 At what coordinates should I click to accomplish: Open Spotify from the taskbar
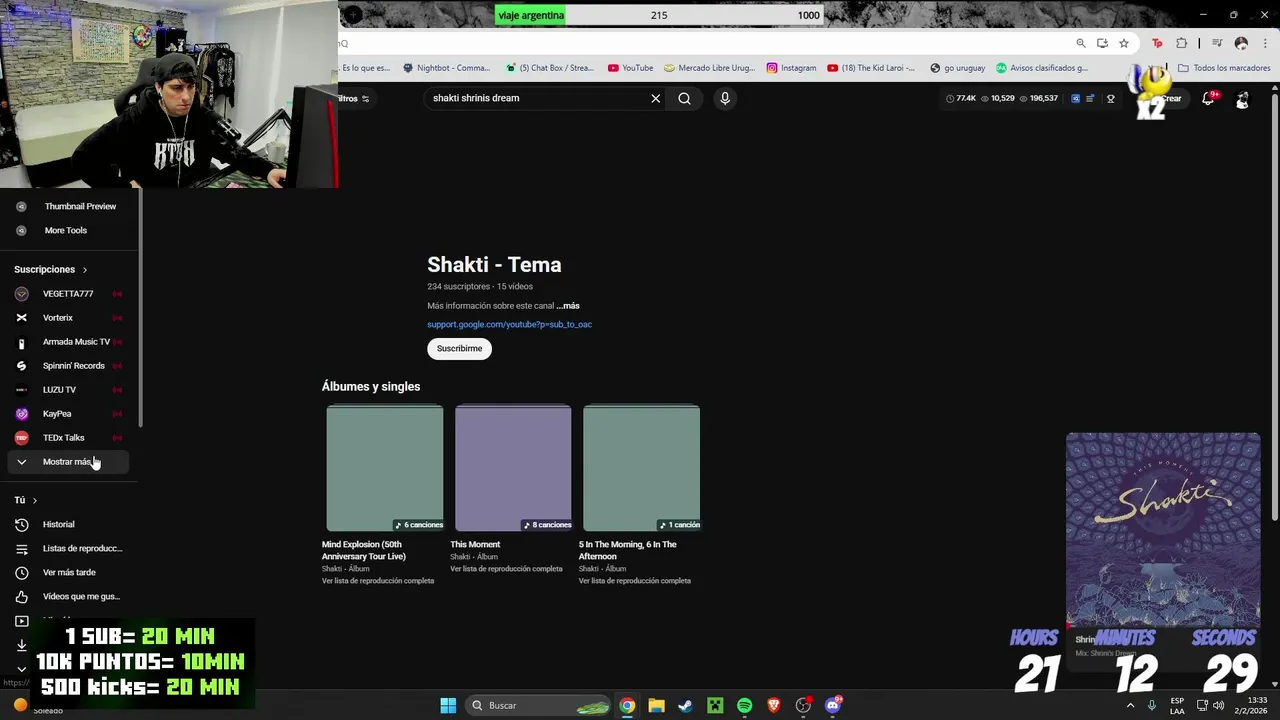point(744,705)
